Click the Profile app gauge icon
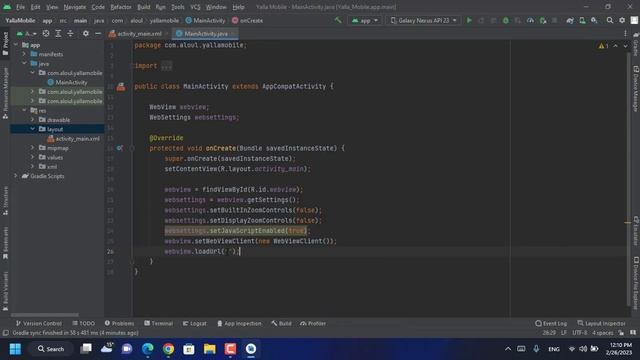The width and height of the screenshot is (640, 360). 530,20
